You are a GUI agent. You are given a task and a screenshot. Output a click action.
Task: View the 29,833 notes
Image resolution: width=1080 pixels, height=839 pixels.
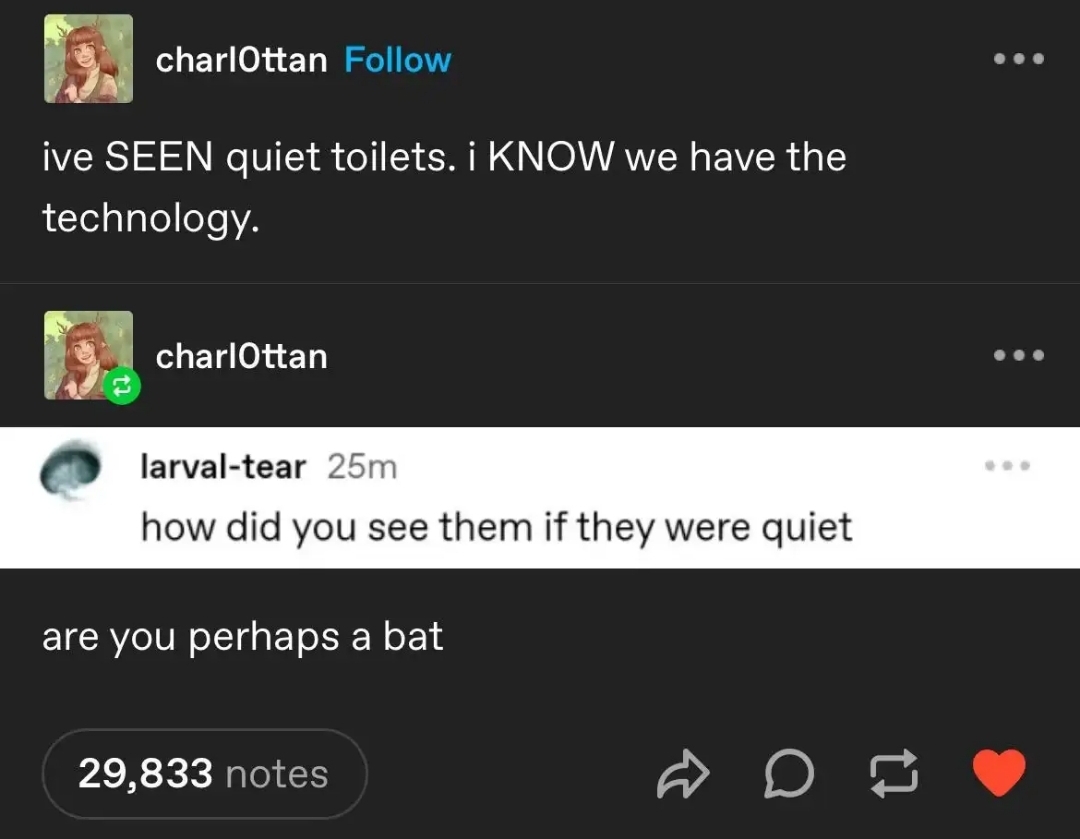coord(205,774)
